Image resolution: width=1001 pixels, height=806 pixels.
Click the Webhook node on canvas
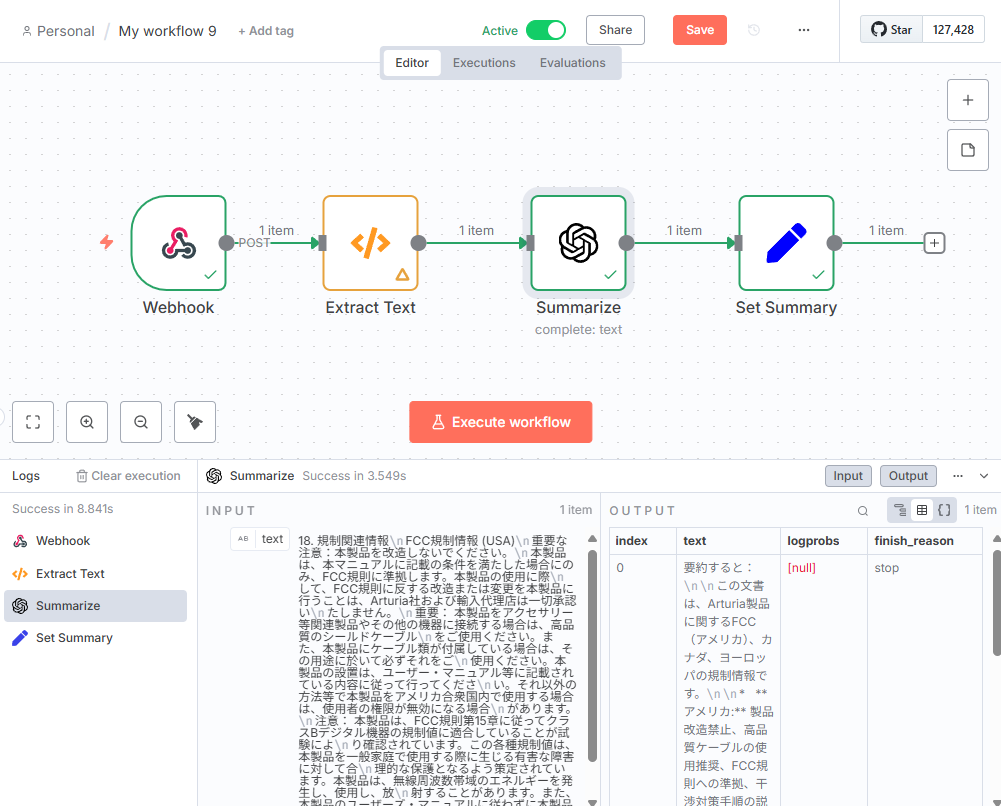click(x=179, y=243)
